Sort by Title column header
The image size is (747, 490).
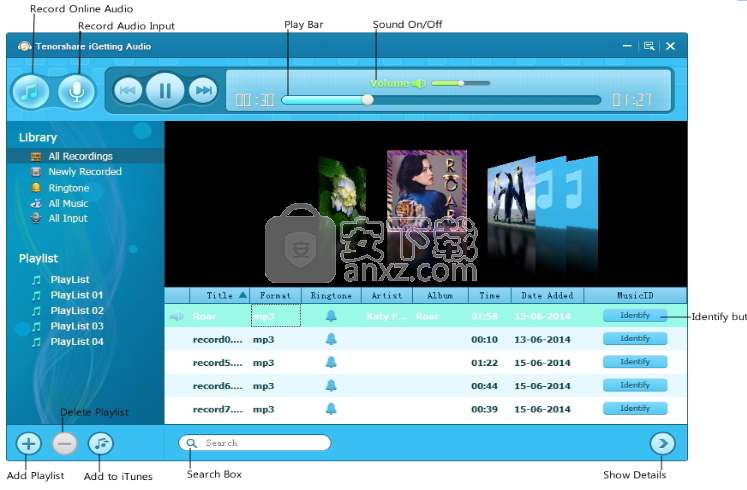tap(220, 296)
